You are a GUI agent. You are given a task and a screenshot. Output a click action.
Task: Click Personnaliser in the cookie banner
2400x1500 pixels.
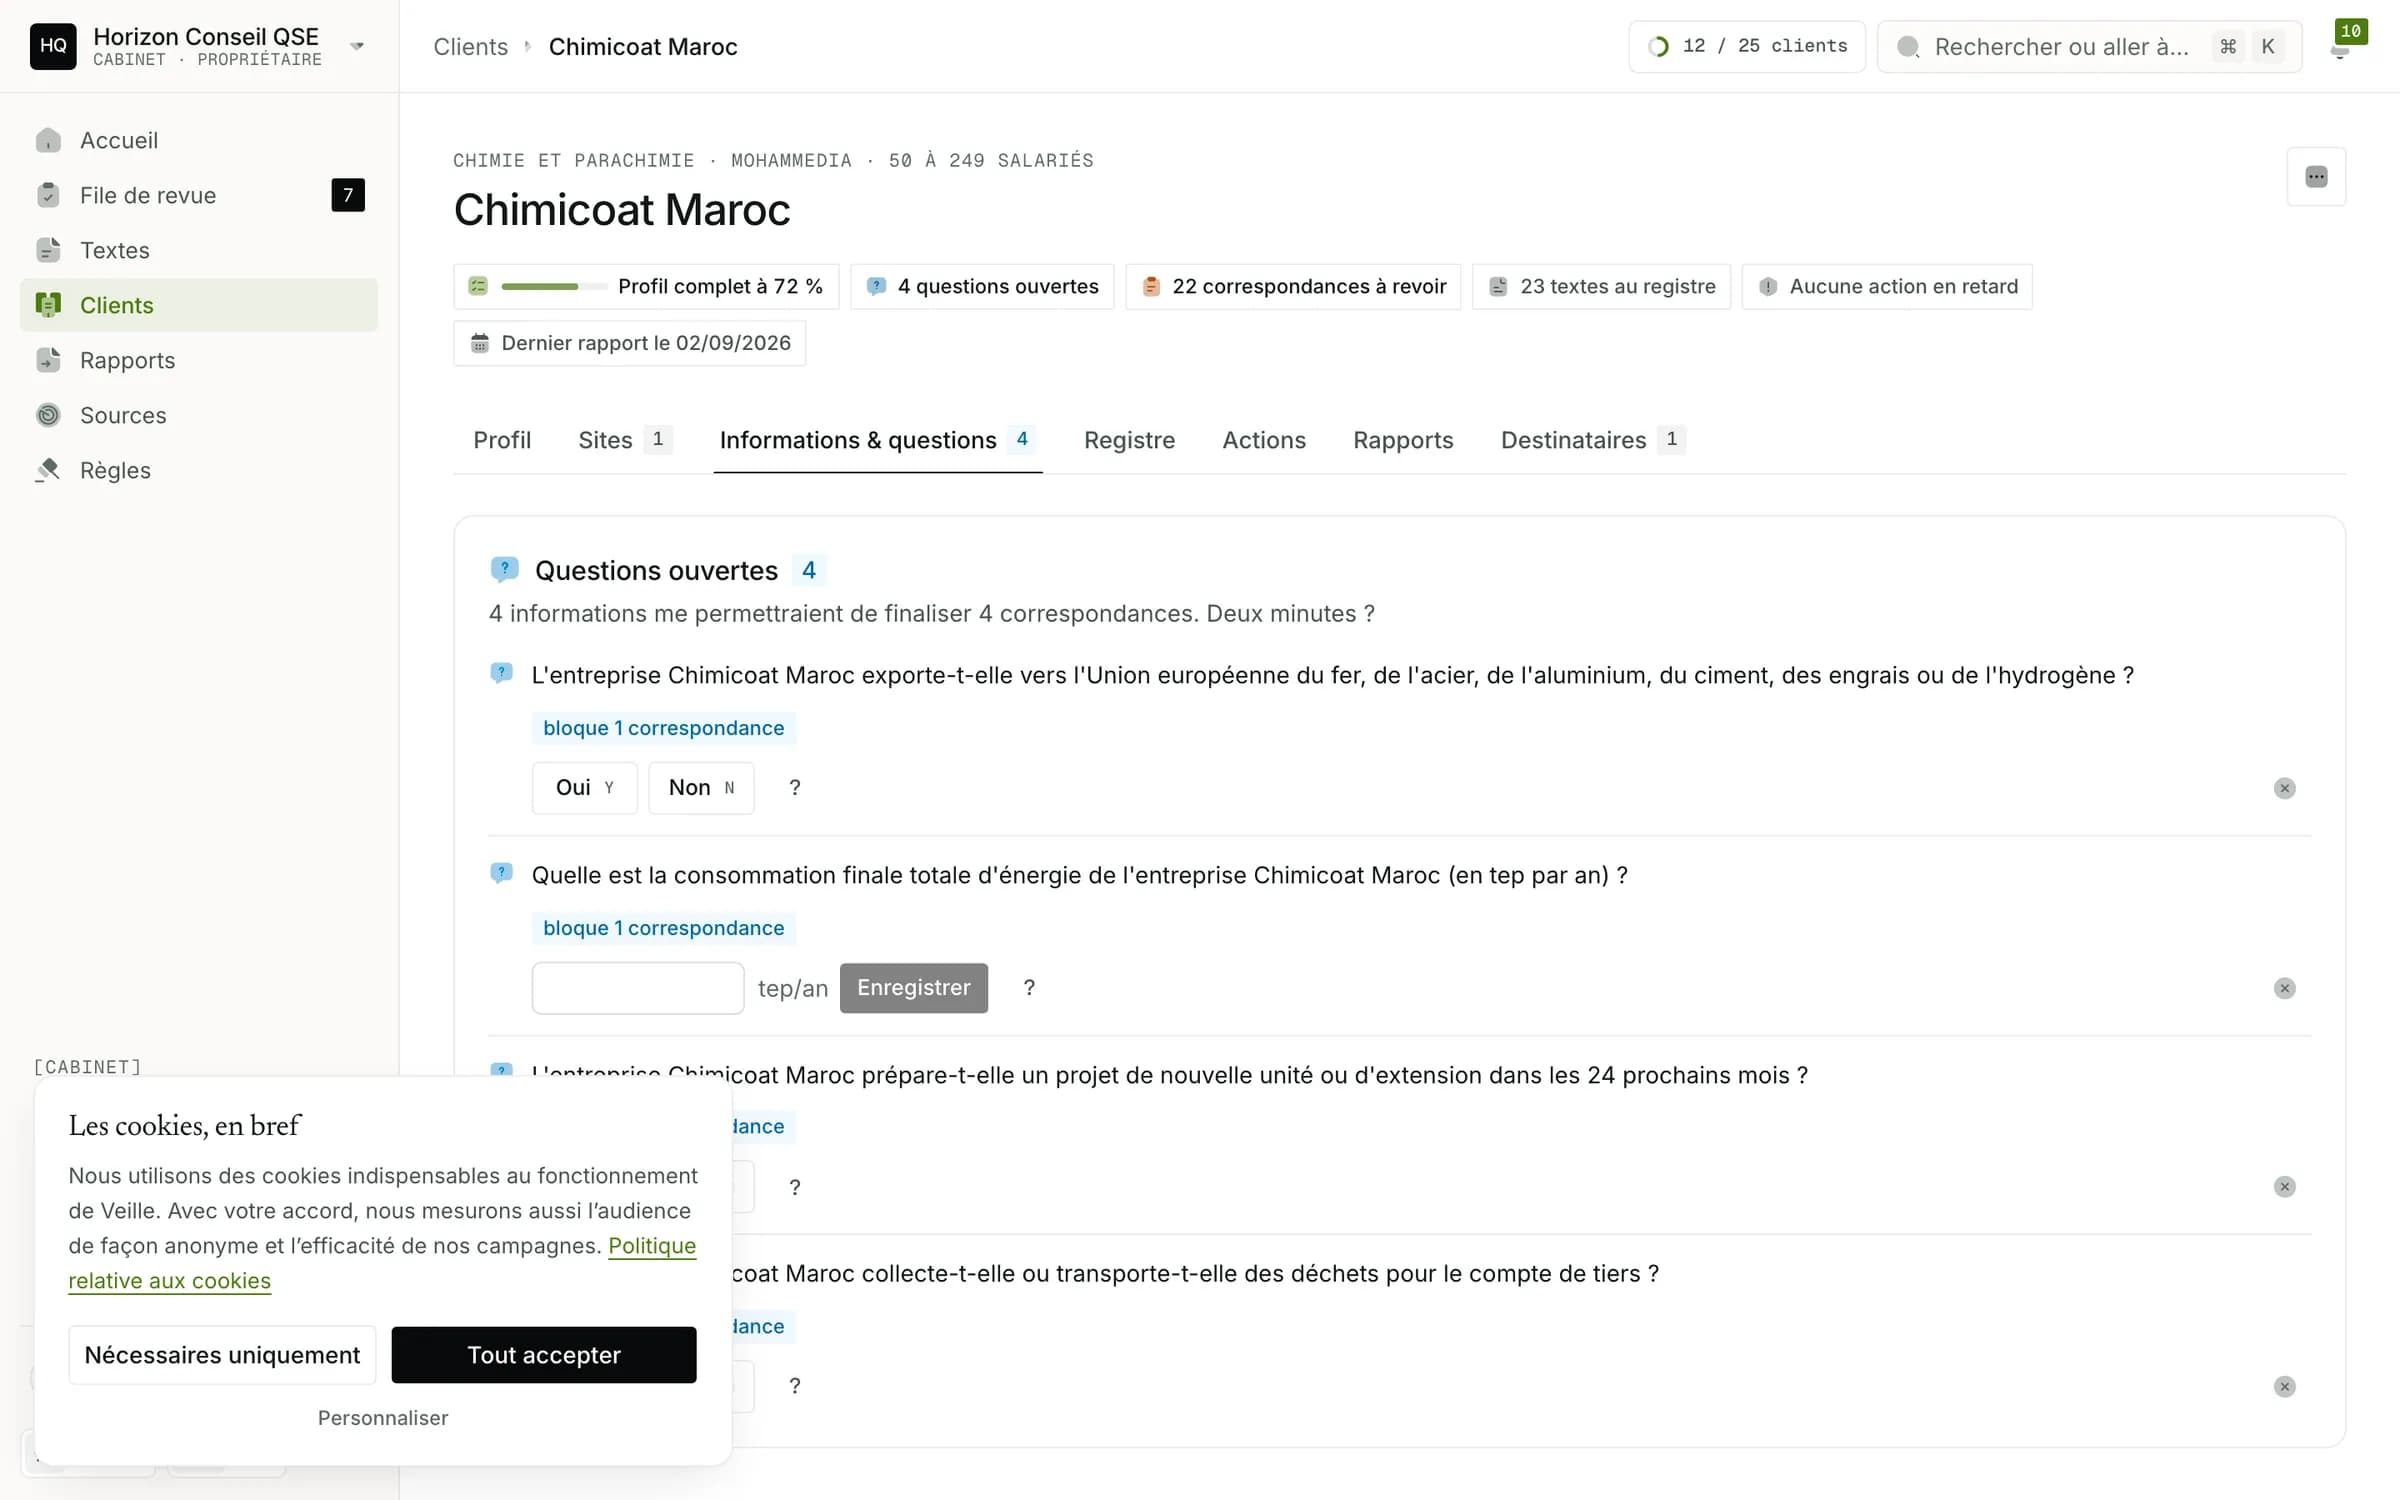tap(383, 1418)
